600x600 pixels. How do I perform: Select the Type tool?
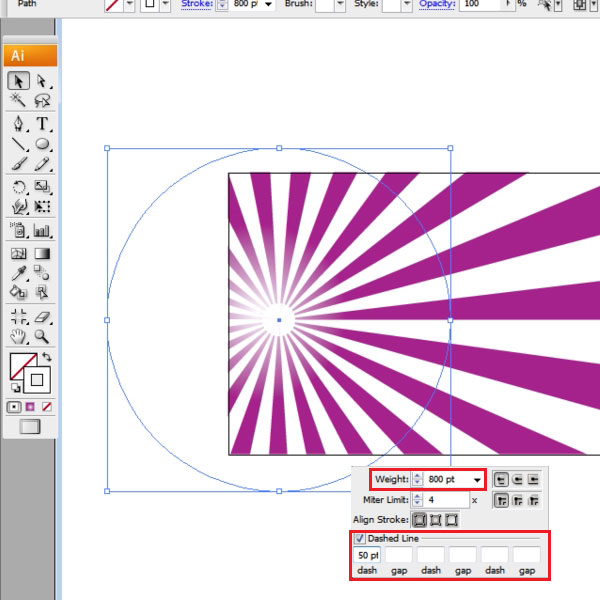click(42, 124)
